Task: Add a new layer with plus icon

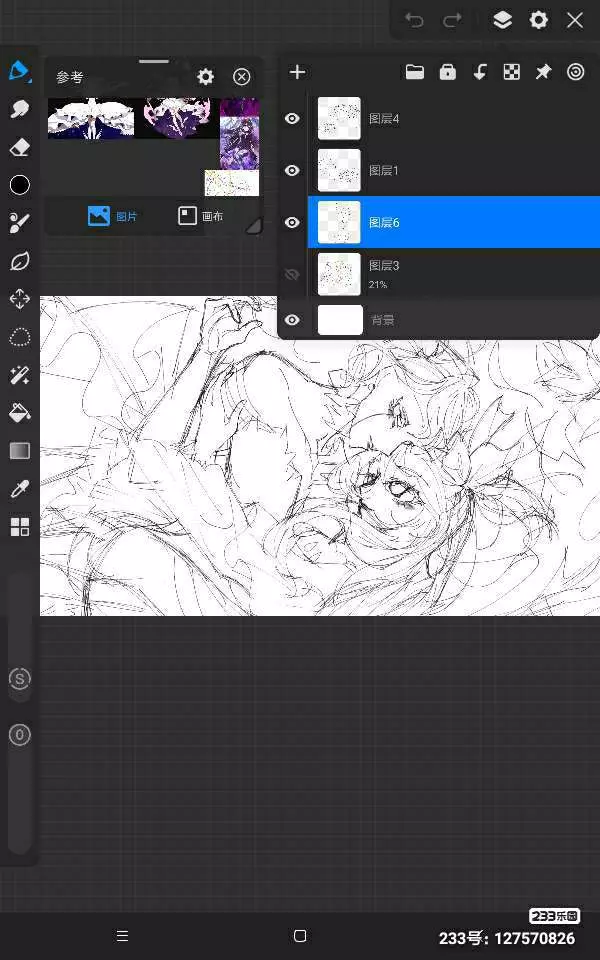Action: click(x=298, y=72)
